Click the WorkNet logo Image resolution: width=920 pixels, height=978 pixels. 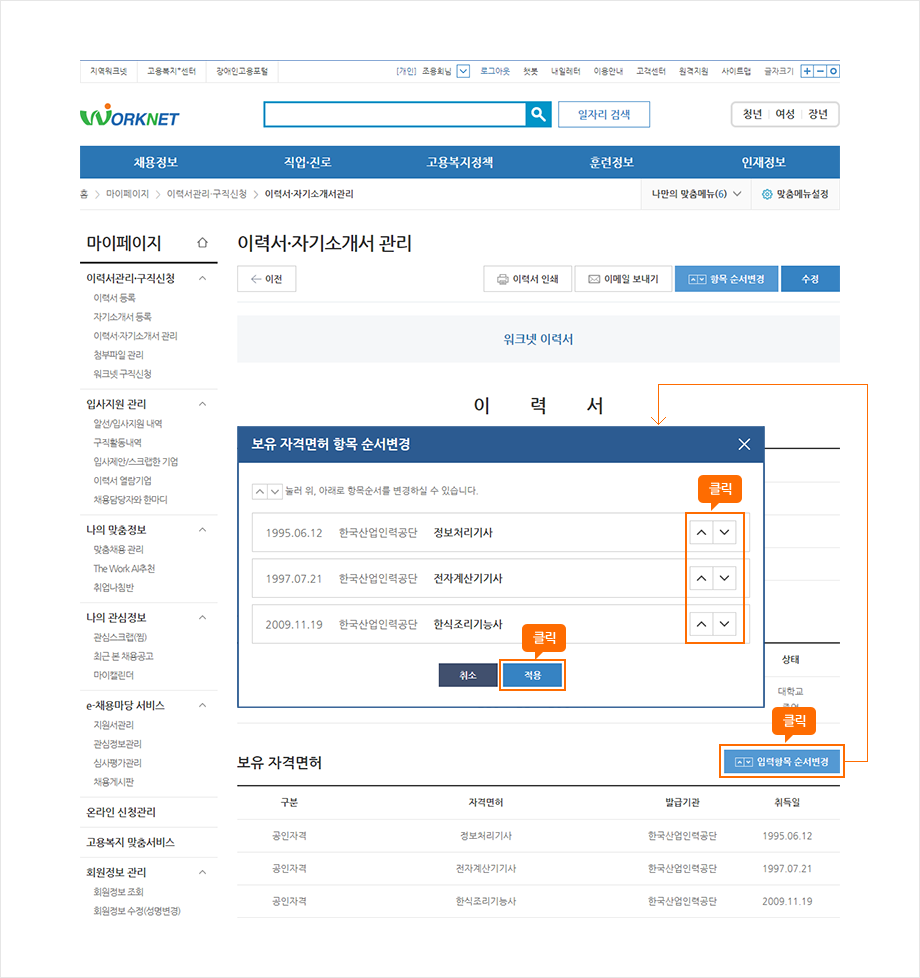coord(130,117)
